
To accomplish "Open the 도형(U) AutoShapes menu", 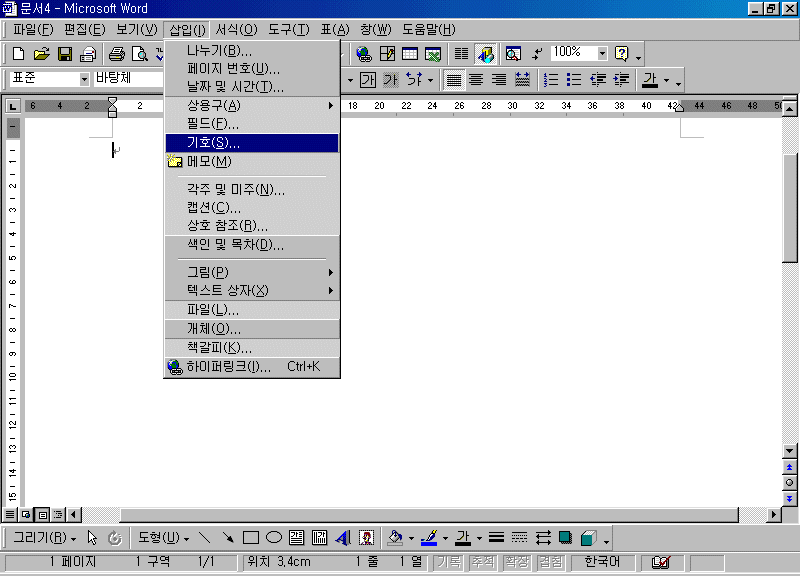I will click(x=163, y=538).
